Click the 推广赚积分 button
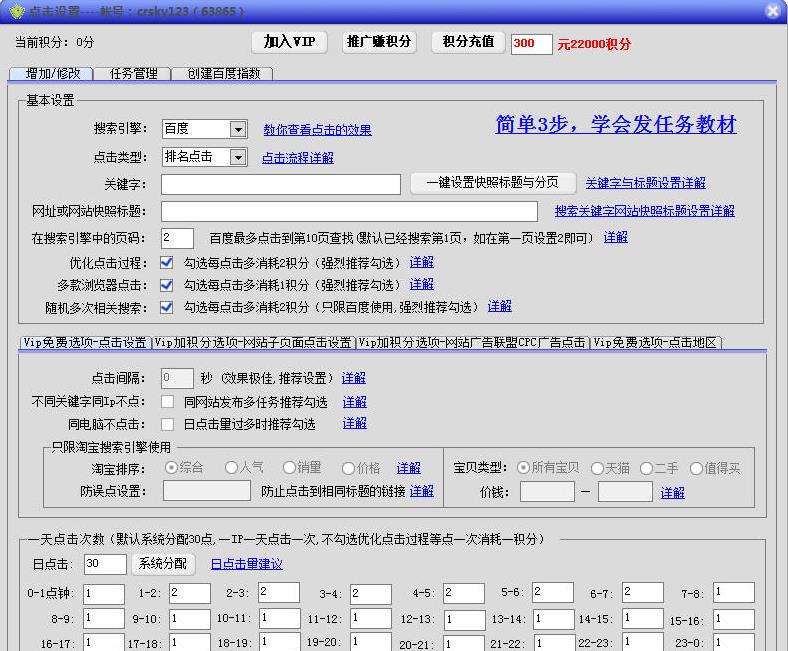Screen dimensions: 788x651 (379, 42)
